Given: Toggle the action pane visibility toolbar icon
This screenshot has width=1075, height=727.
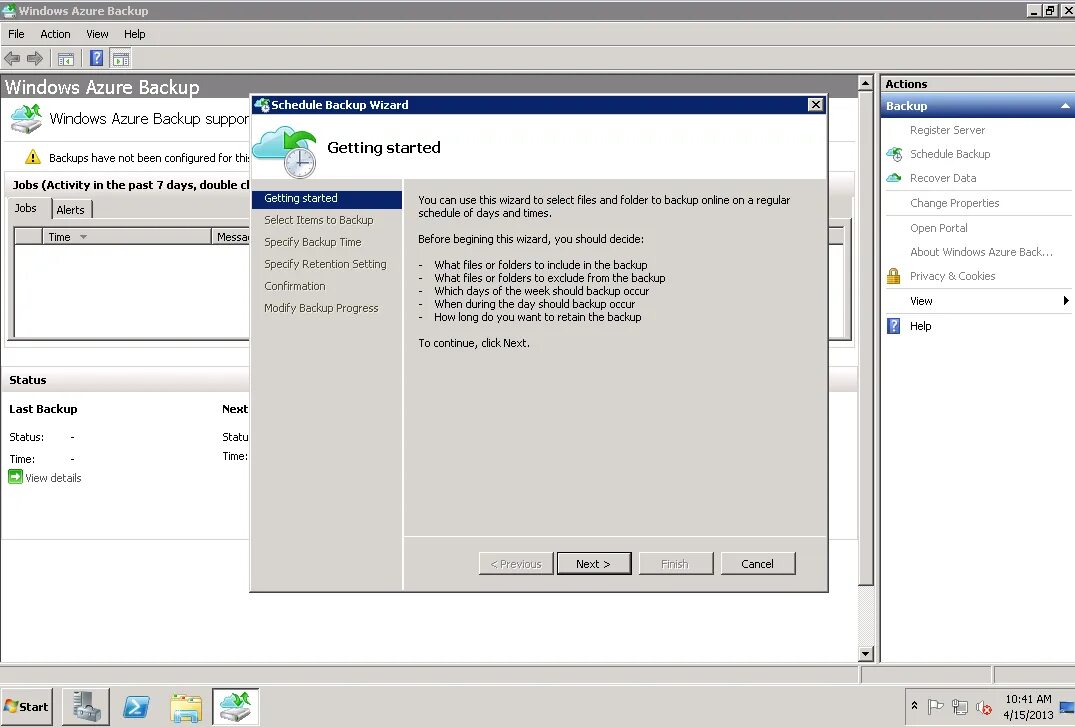Looking at the screenshot, I should coord(121,58).
